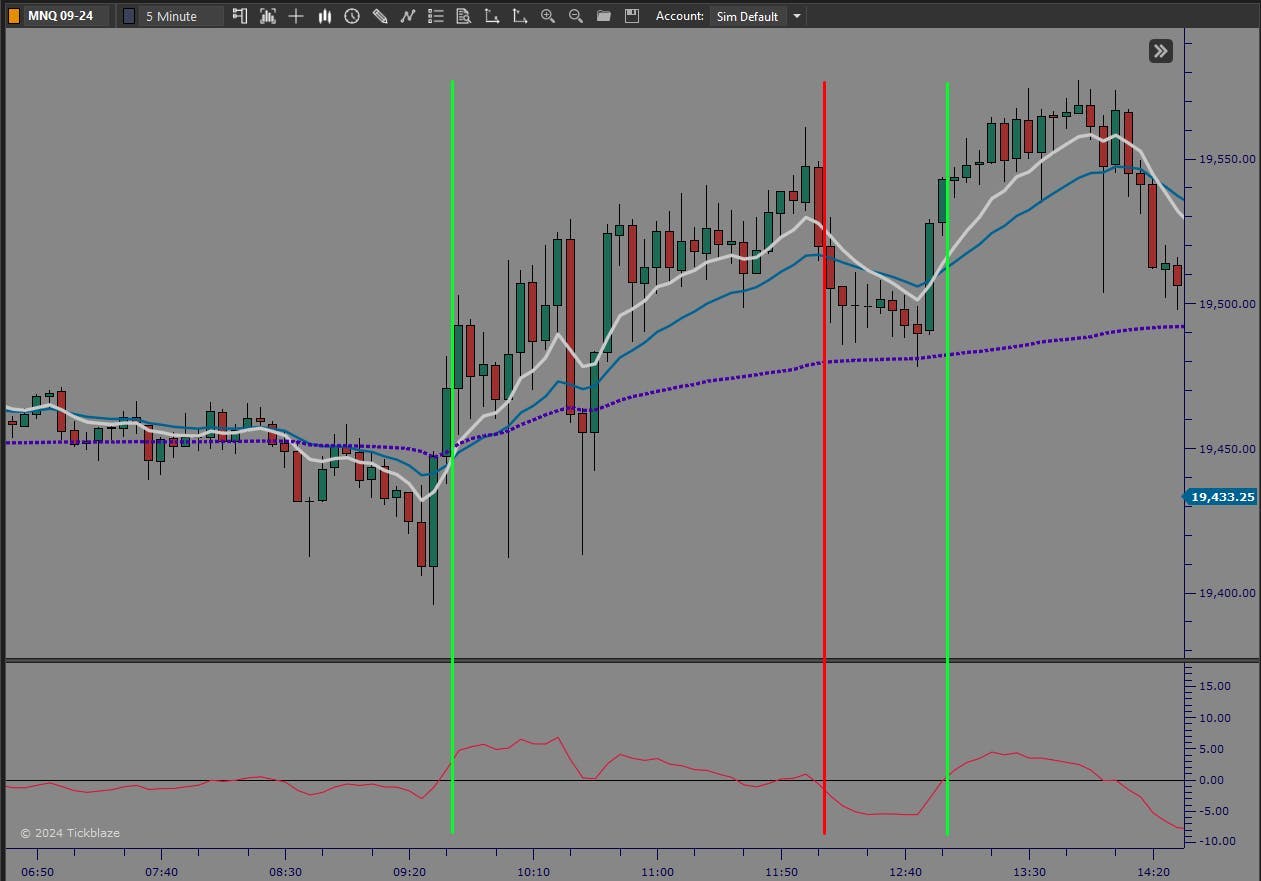Click the Account: label
Viewport: 1261px width, 881px height.
680,16
